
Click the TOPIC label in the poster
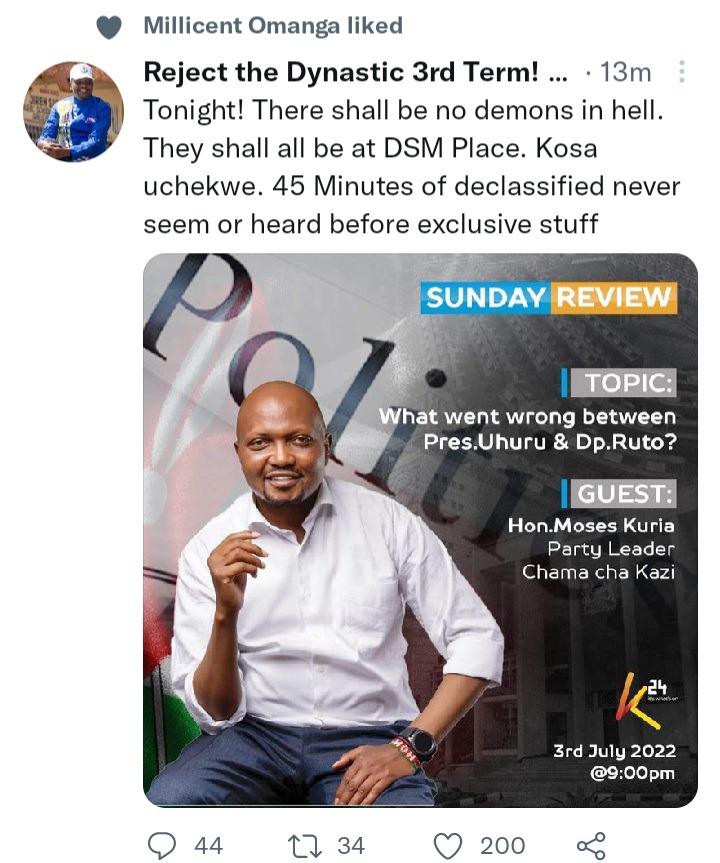pos(622,383)
